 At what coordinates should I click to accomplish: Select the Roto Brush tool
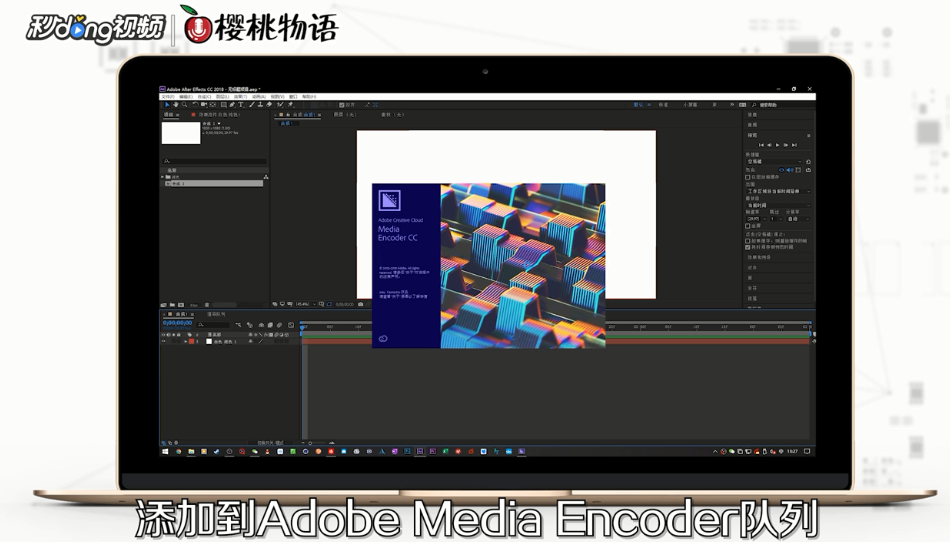279,105
